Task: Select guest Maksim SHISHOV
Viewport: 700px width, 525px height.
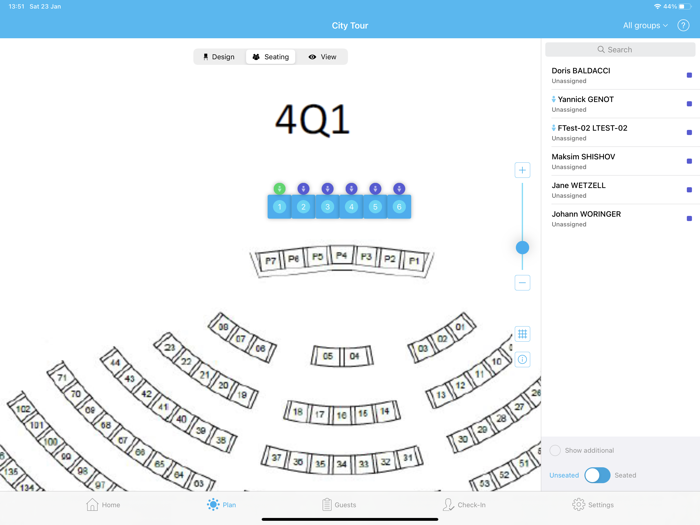Action: [x=620, y=161]
